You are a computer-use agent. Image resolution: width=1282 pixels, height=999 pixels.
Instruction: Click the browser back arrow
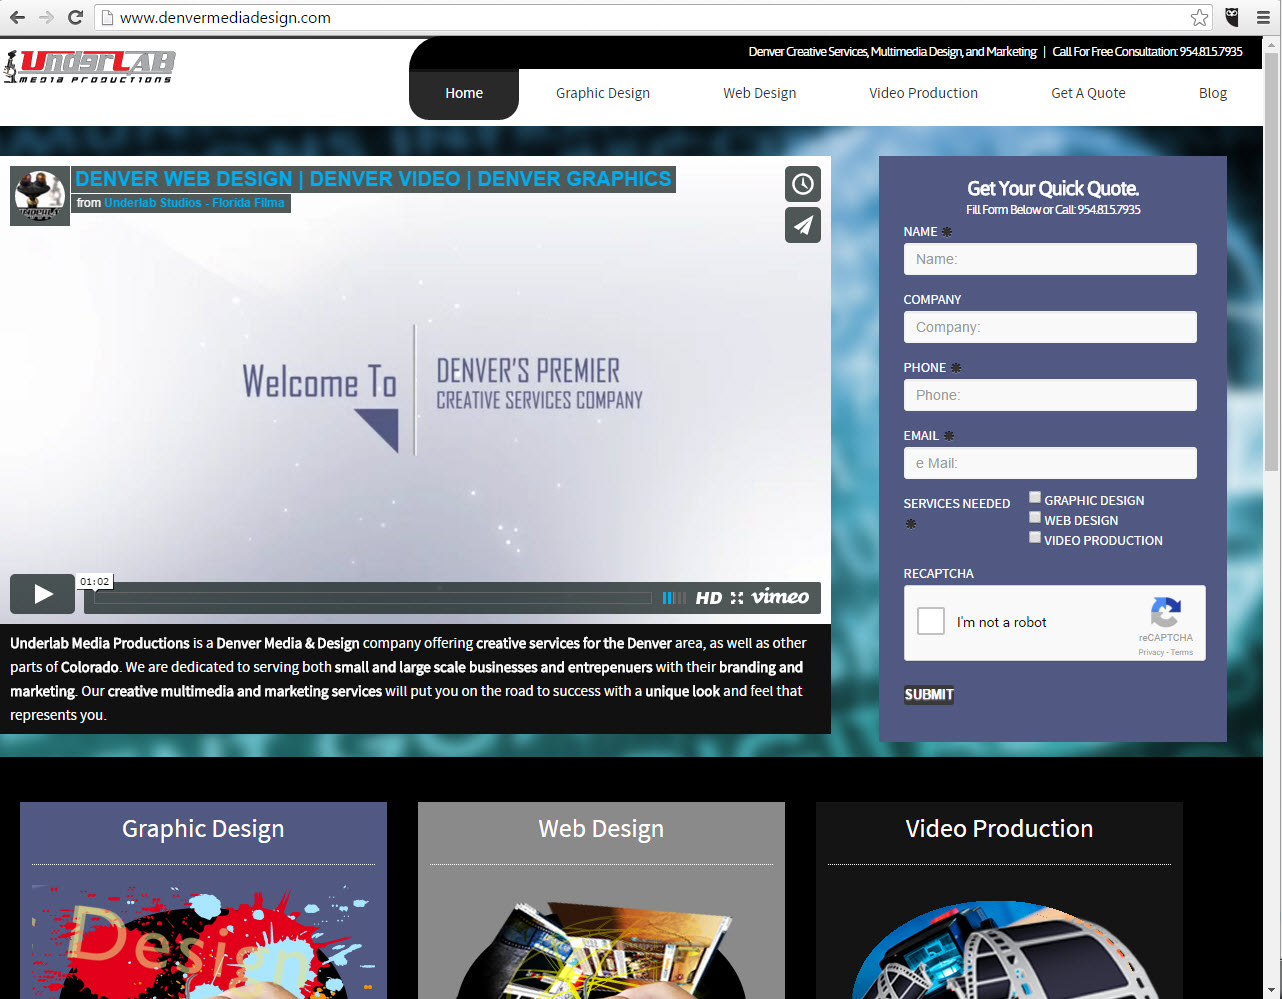tap(17, 17)
